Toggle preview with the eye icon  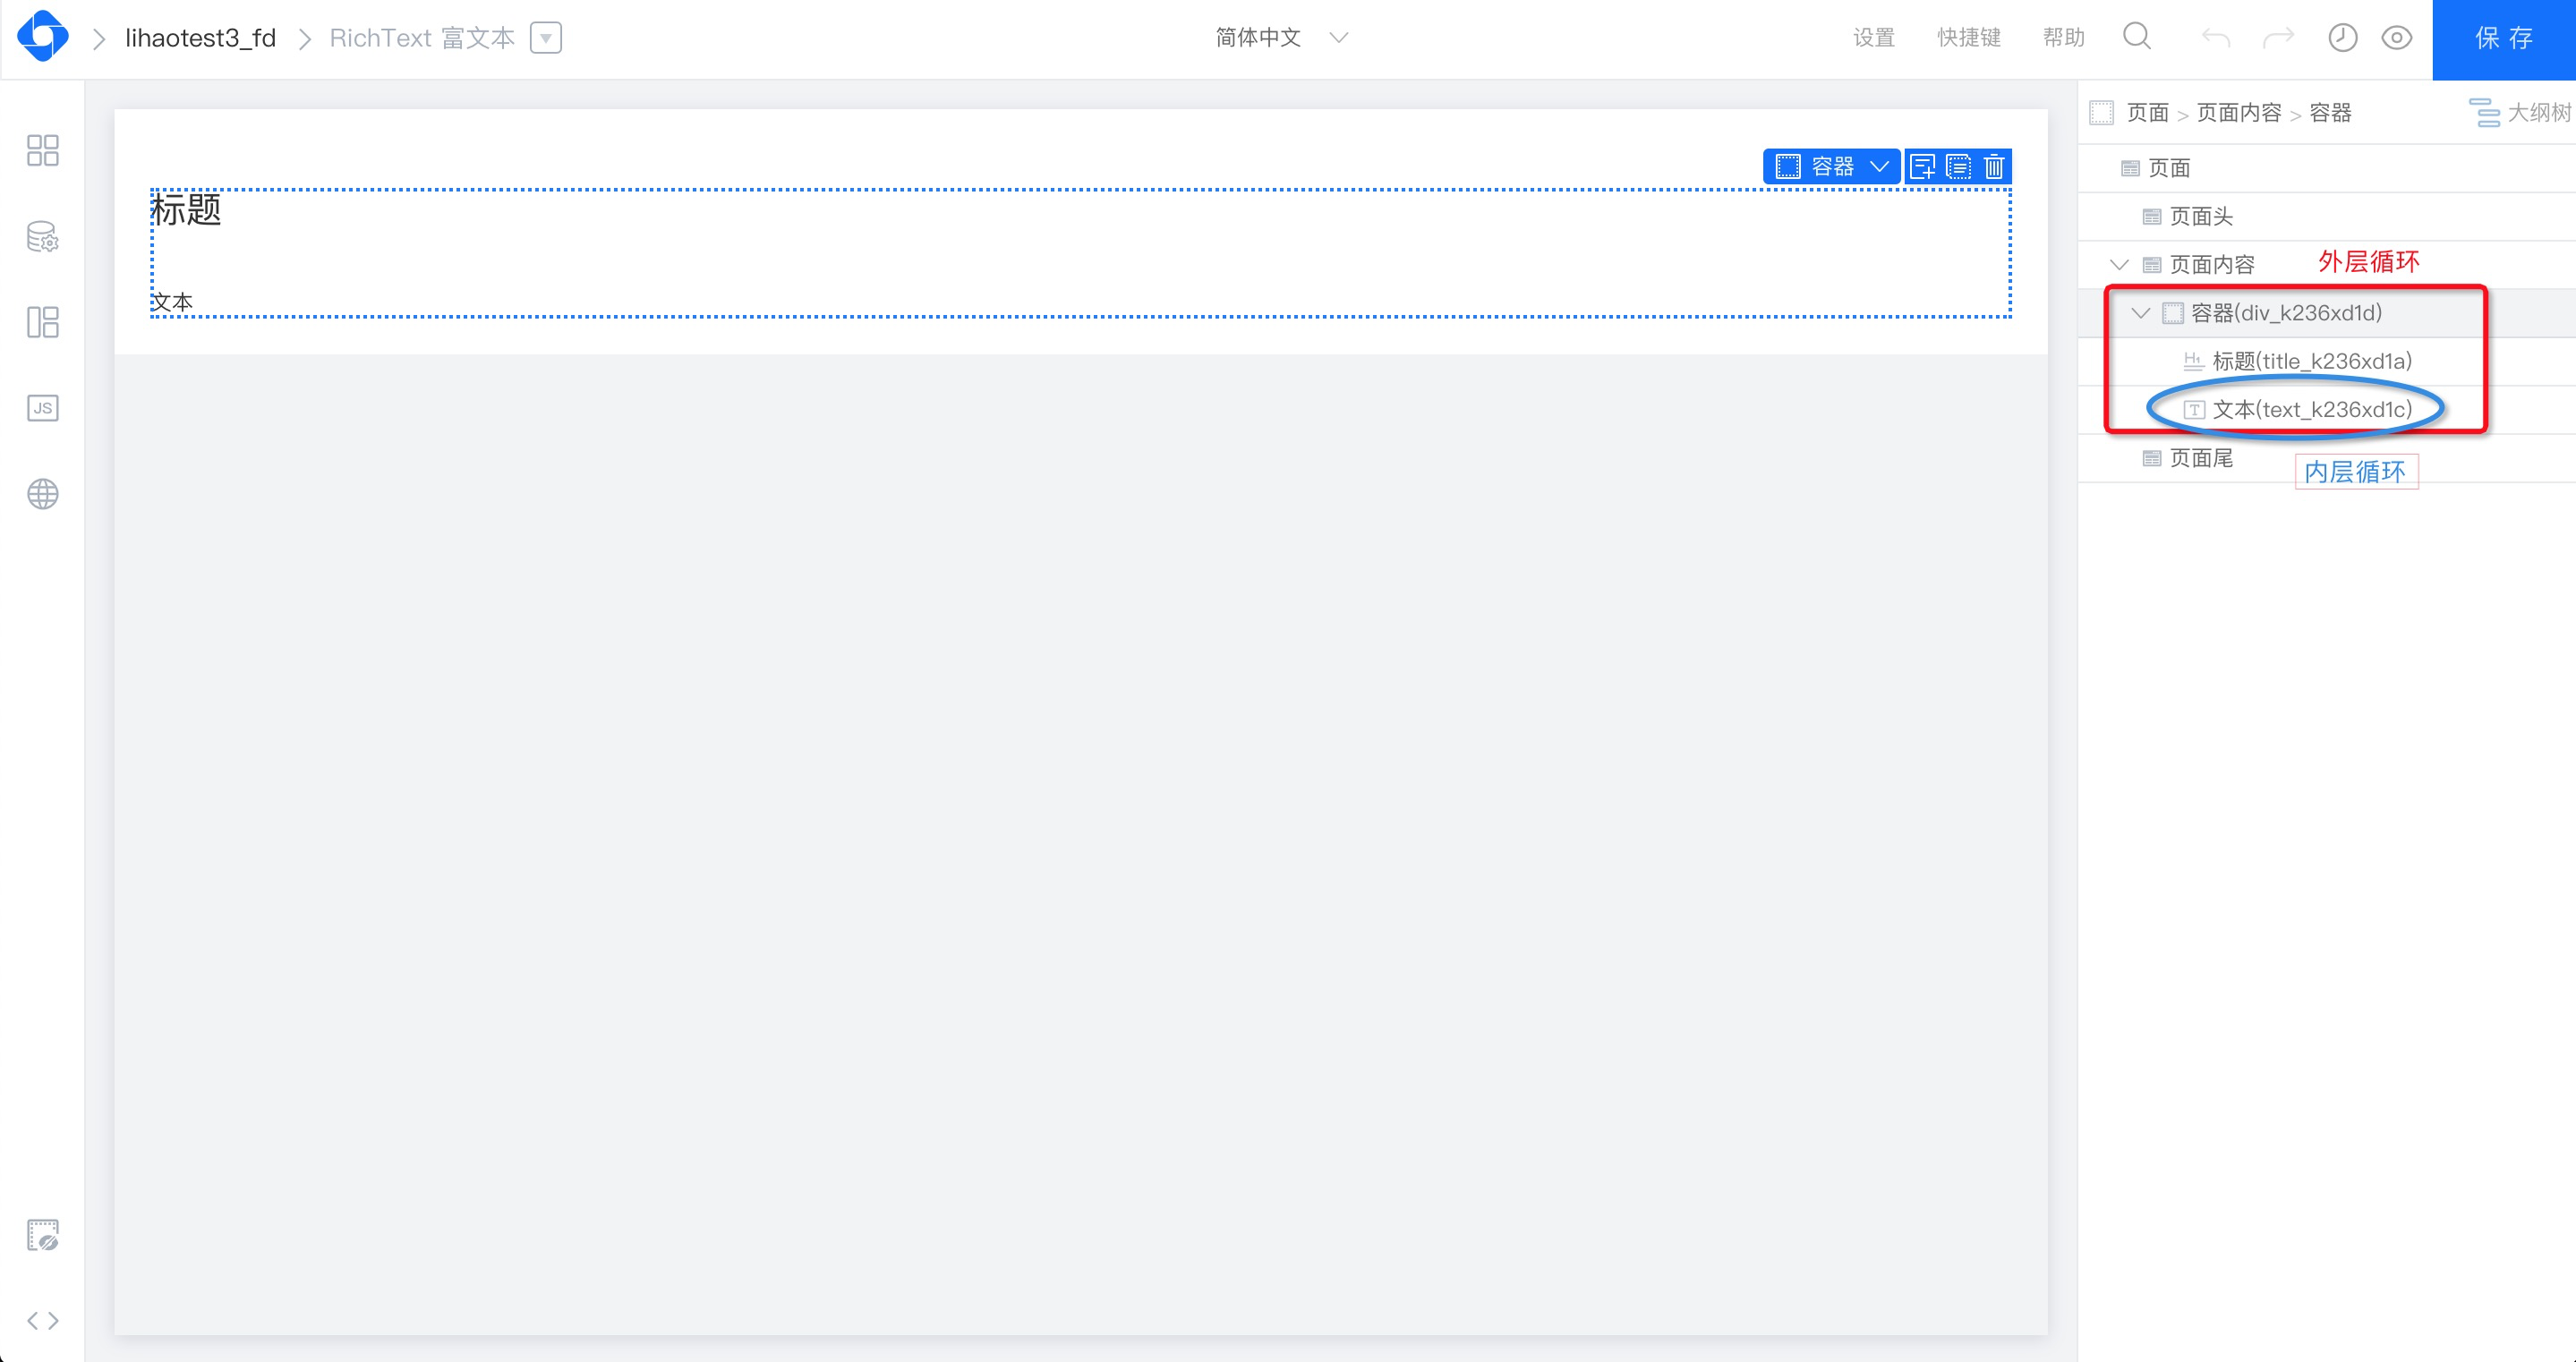coord(2397,38)
